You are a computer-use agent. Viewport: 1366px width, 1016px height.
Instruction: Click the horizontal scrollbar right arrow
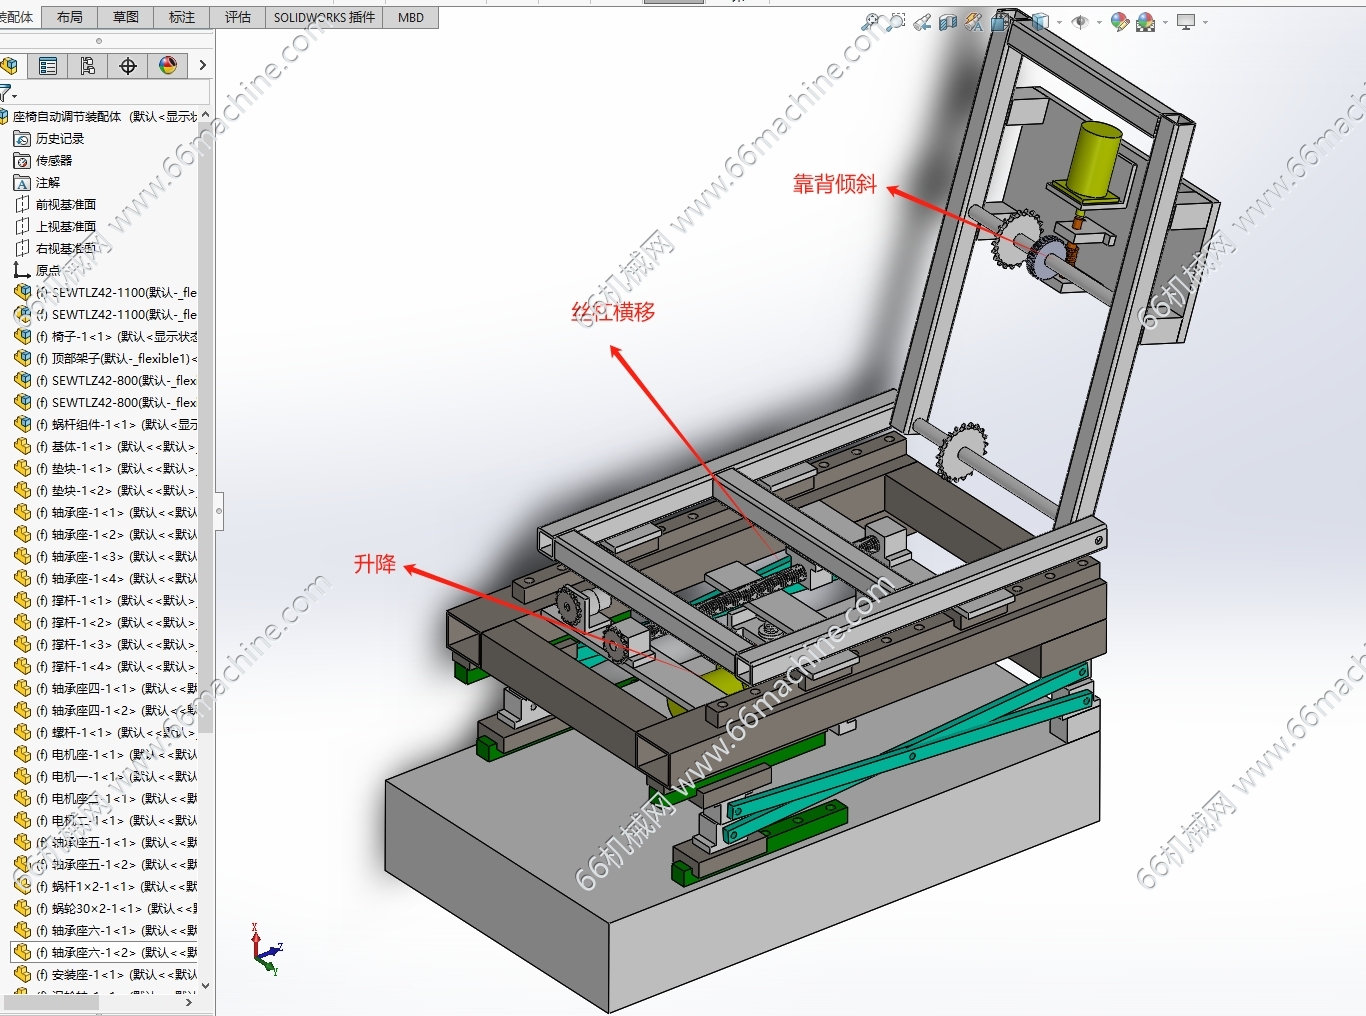189,1001
